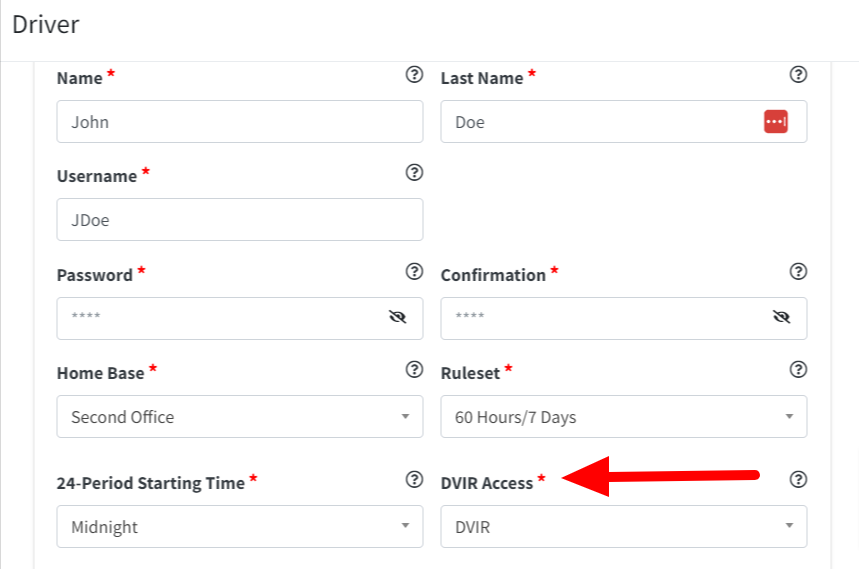Image resolution: width=859 pixels, height=569 pixels.
Task: Focus the Username text field
Action: [x=240, y=220]
